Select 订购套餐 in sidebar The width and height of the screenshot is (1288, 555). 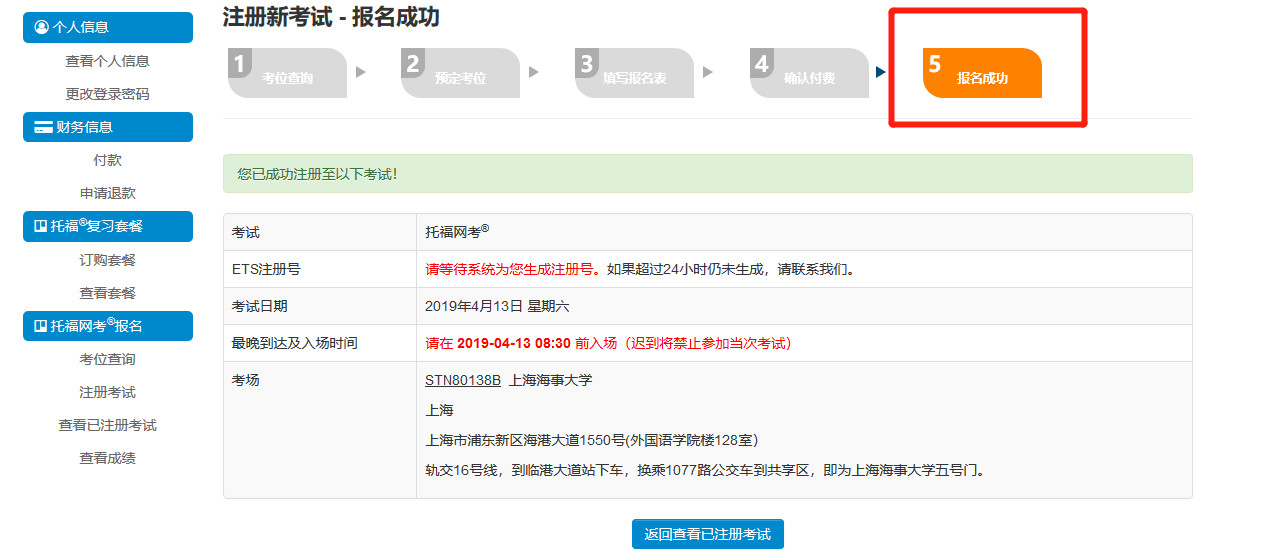[108, 260]
